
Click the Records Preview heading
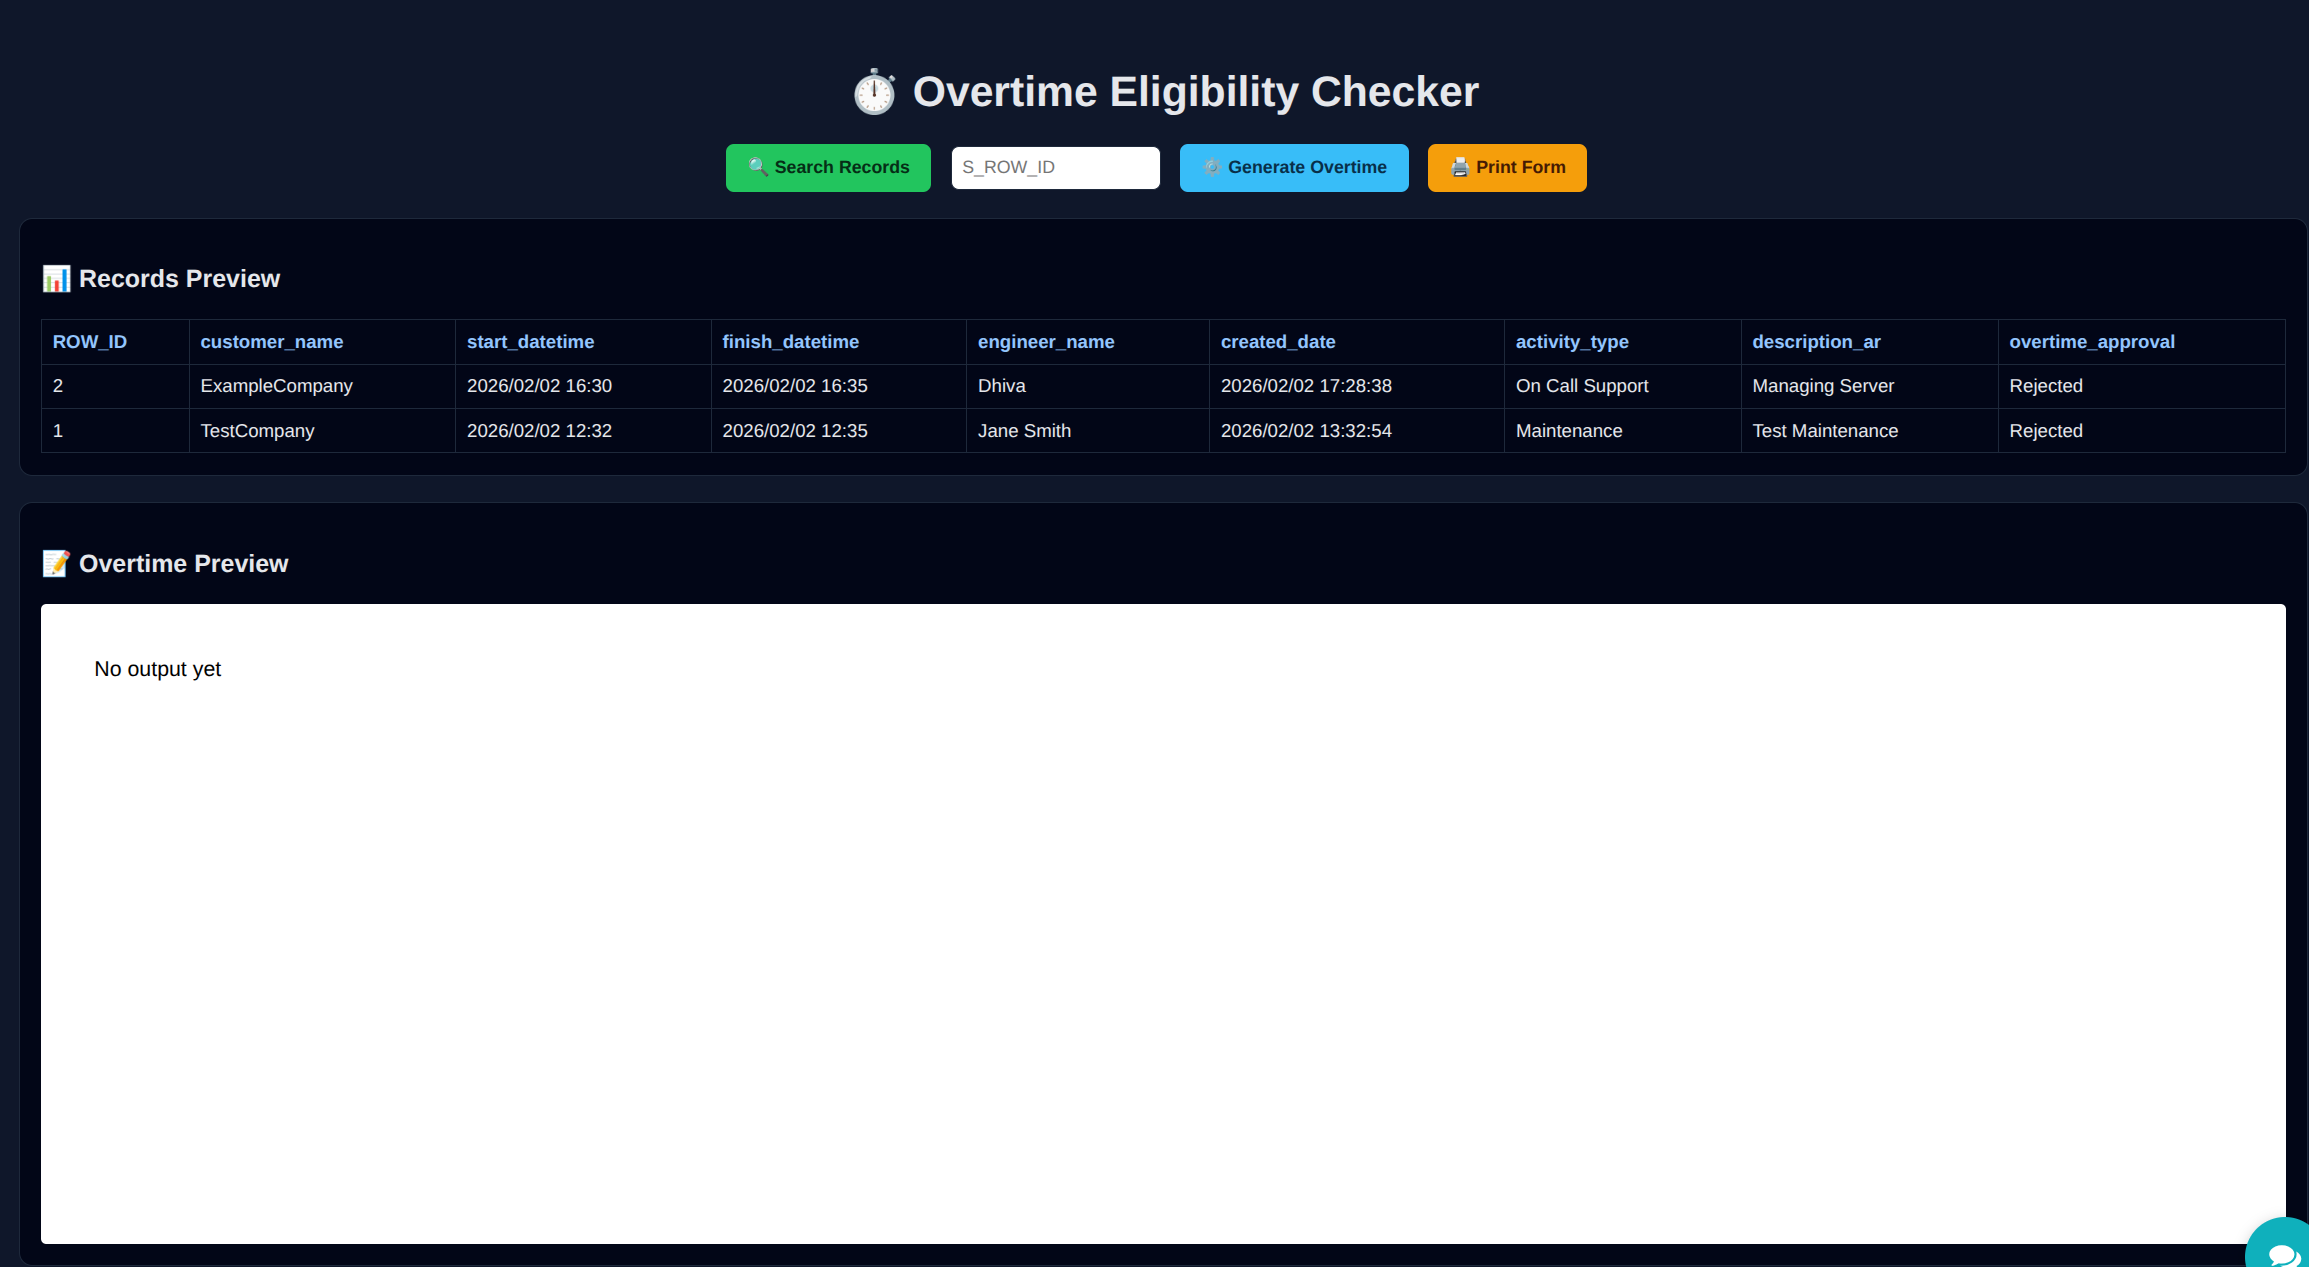(179, 278)
